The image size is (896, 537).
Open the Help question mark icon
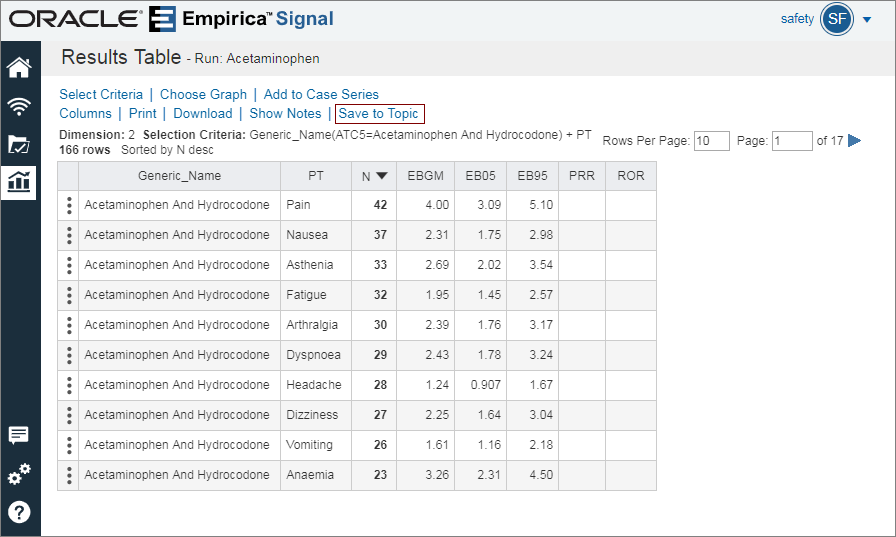(x=19, y=512)
